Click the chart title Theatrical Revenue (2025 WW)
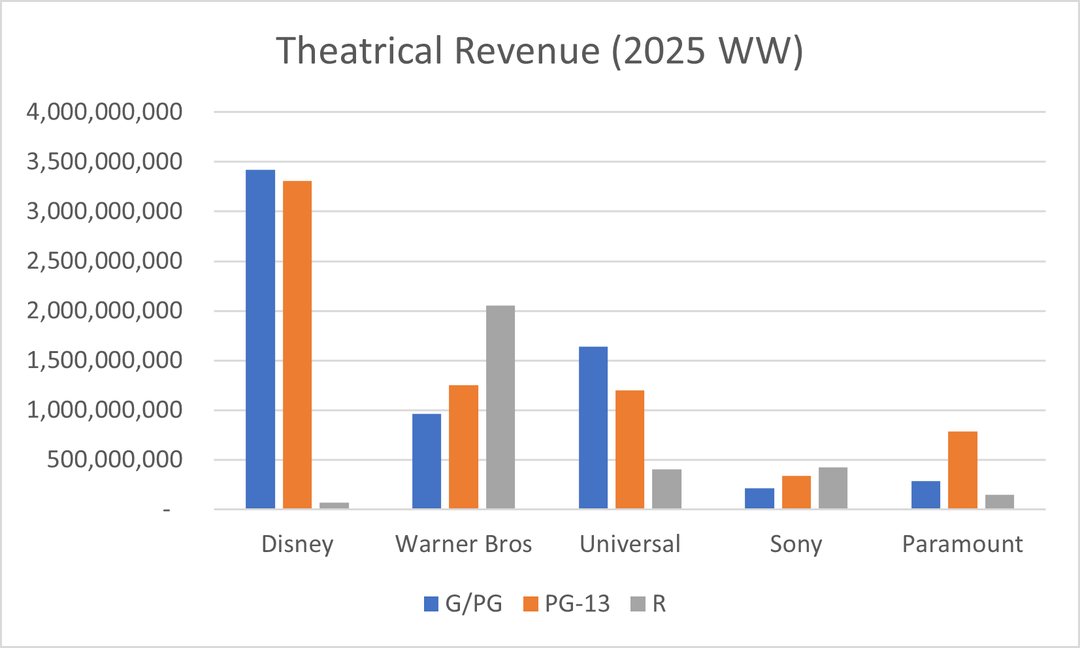Image resolution: width=1080 pixels, height=648 pixels. tap(539, 52)
